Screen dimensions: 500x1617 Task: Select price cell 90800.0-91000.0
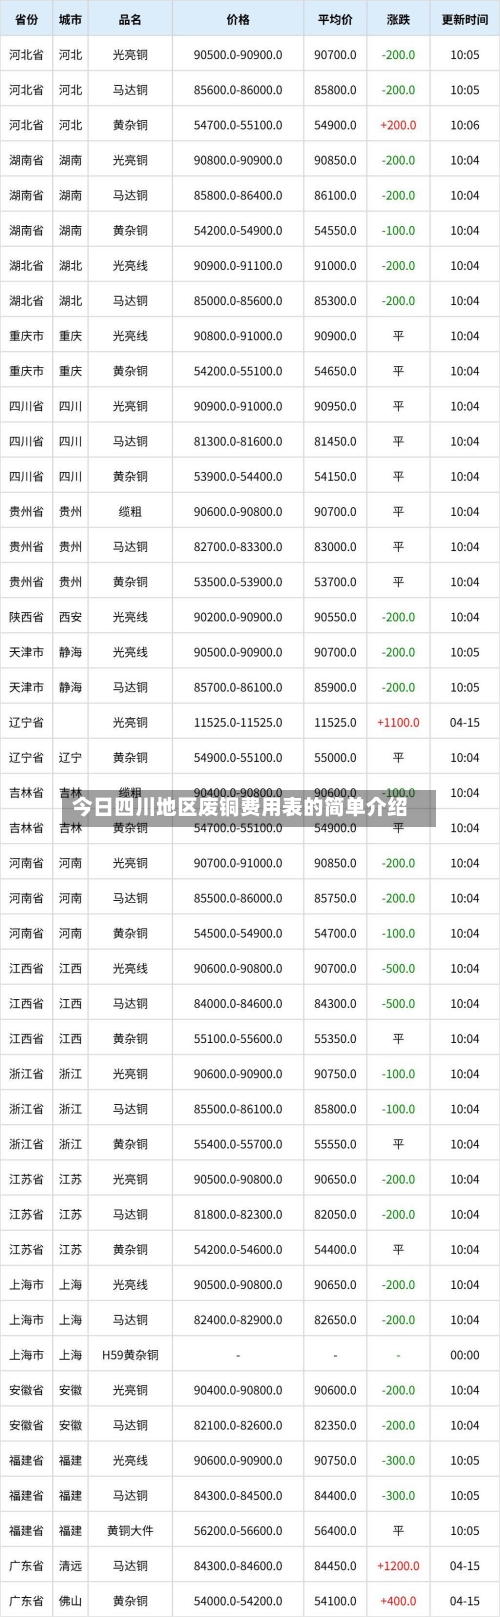pyautogui.click(x=238, y=336)
